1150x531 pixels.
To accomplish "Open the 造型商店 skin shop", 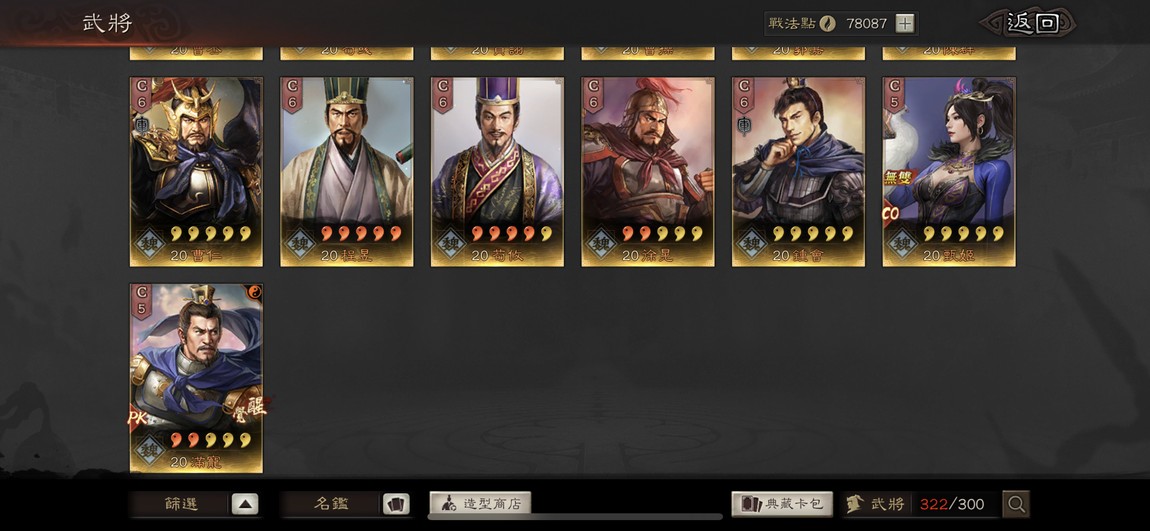I will 480,504.
